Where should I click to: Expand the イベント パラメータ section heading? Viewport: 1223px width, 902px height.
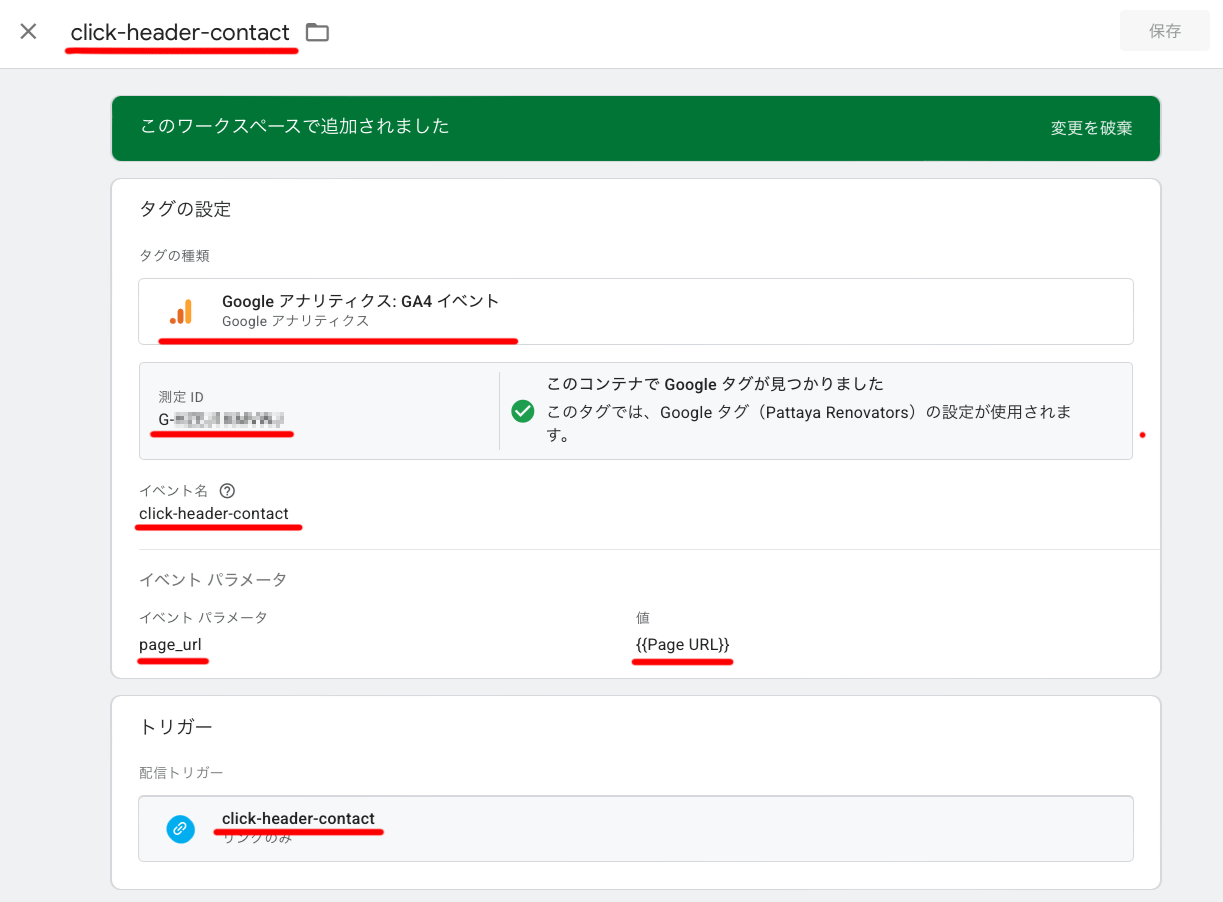213,580
